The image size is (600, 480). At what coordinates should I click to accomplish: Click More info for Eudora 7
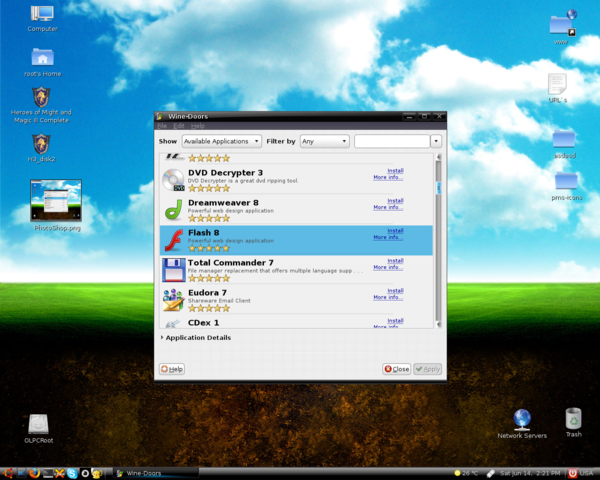point(388,297)
